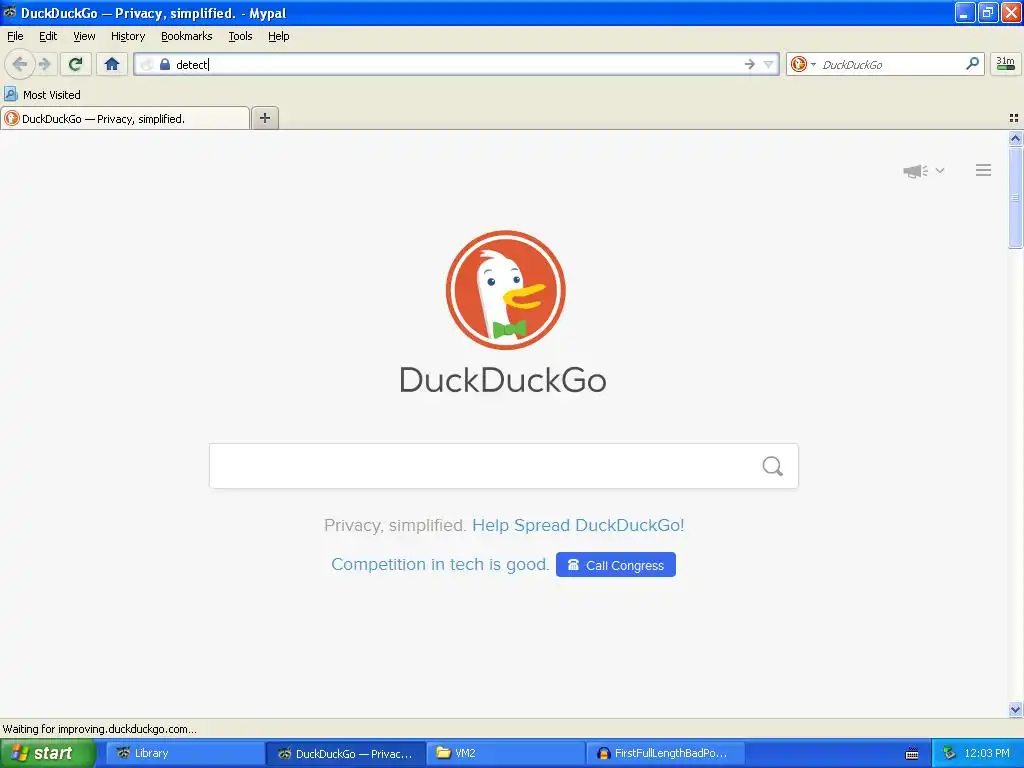Follow the Help Spread DuckDuckGo! link
The width and height of the screenshot is (1024, 768).
[x=578, y=525]
